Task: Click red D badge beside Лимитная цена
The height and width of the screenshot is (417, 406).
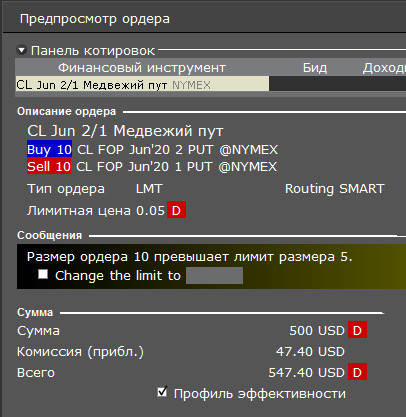Action: click(176, 210)
